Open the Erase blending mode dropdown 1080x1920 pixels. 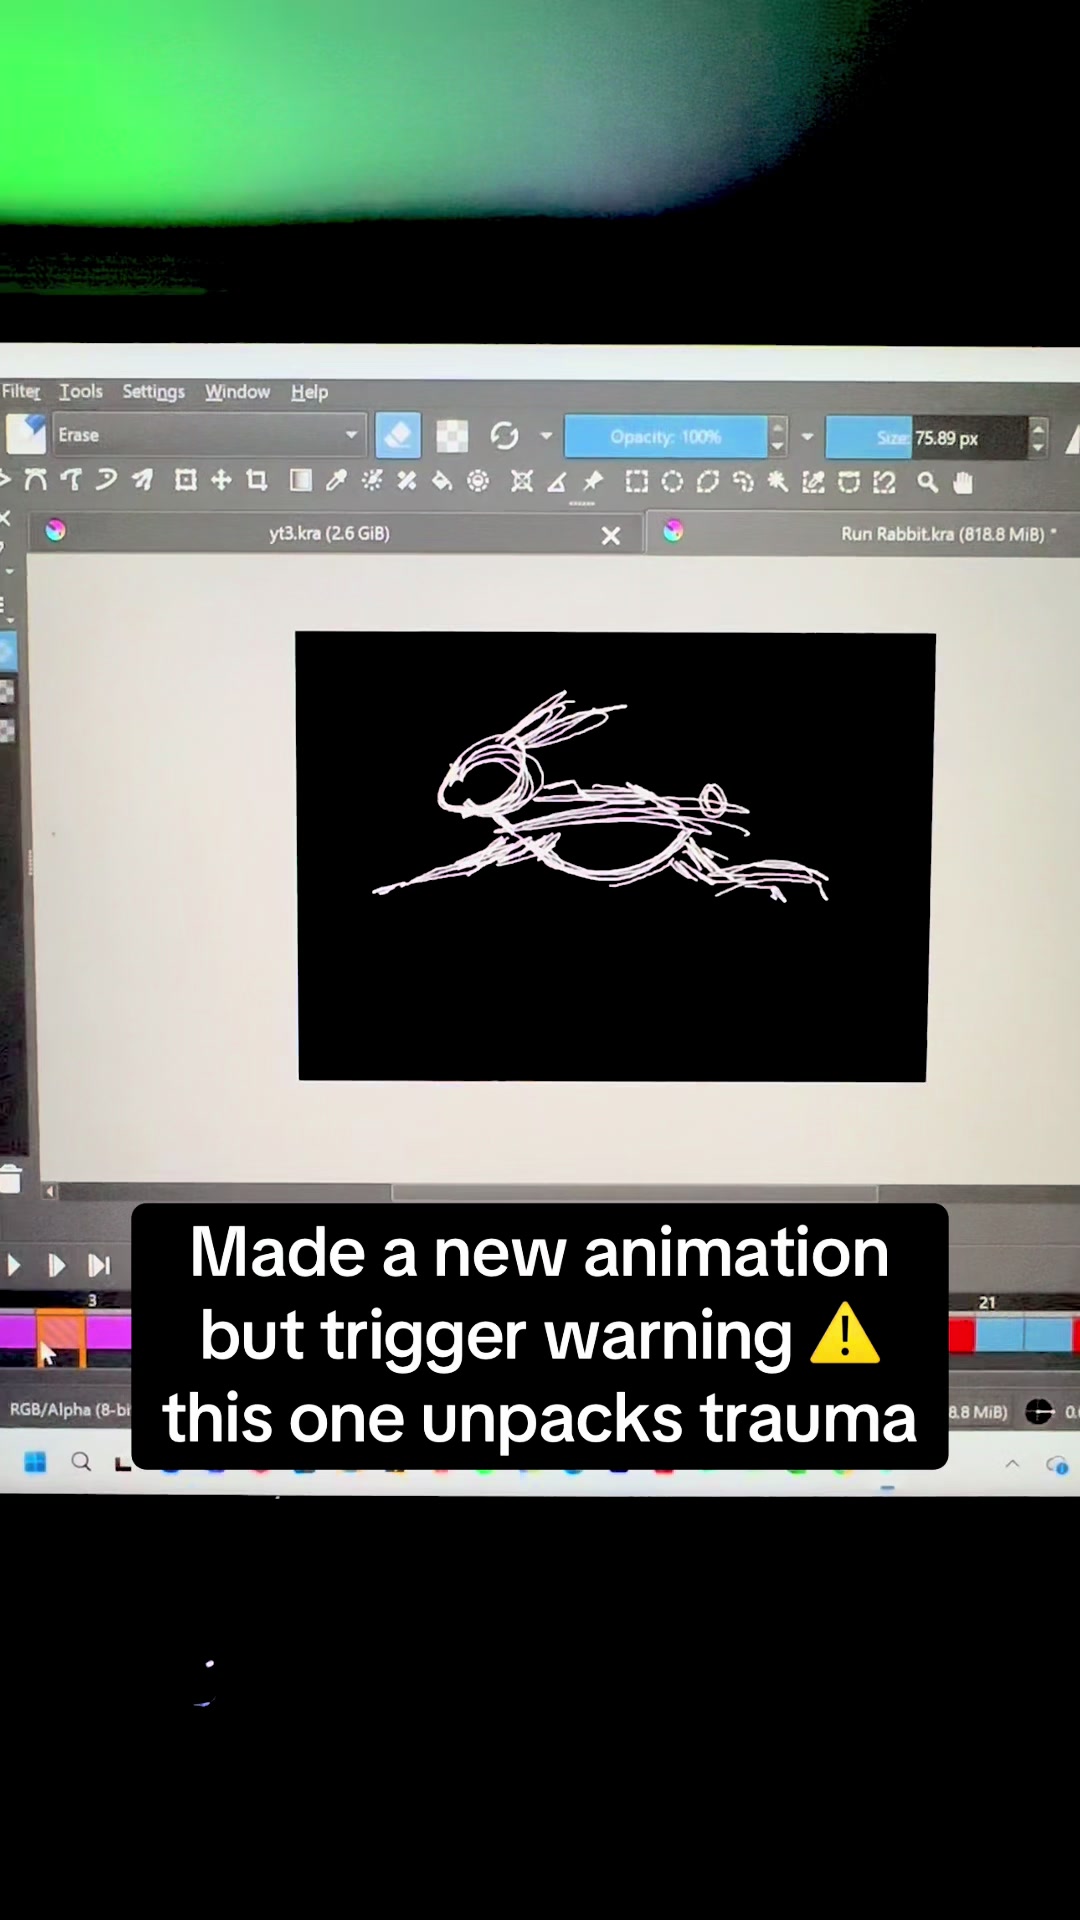(x=208, y=435)
